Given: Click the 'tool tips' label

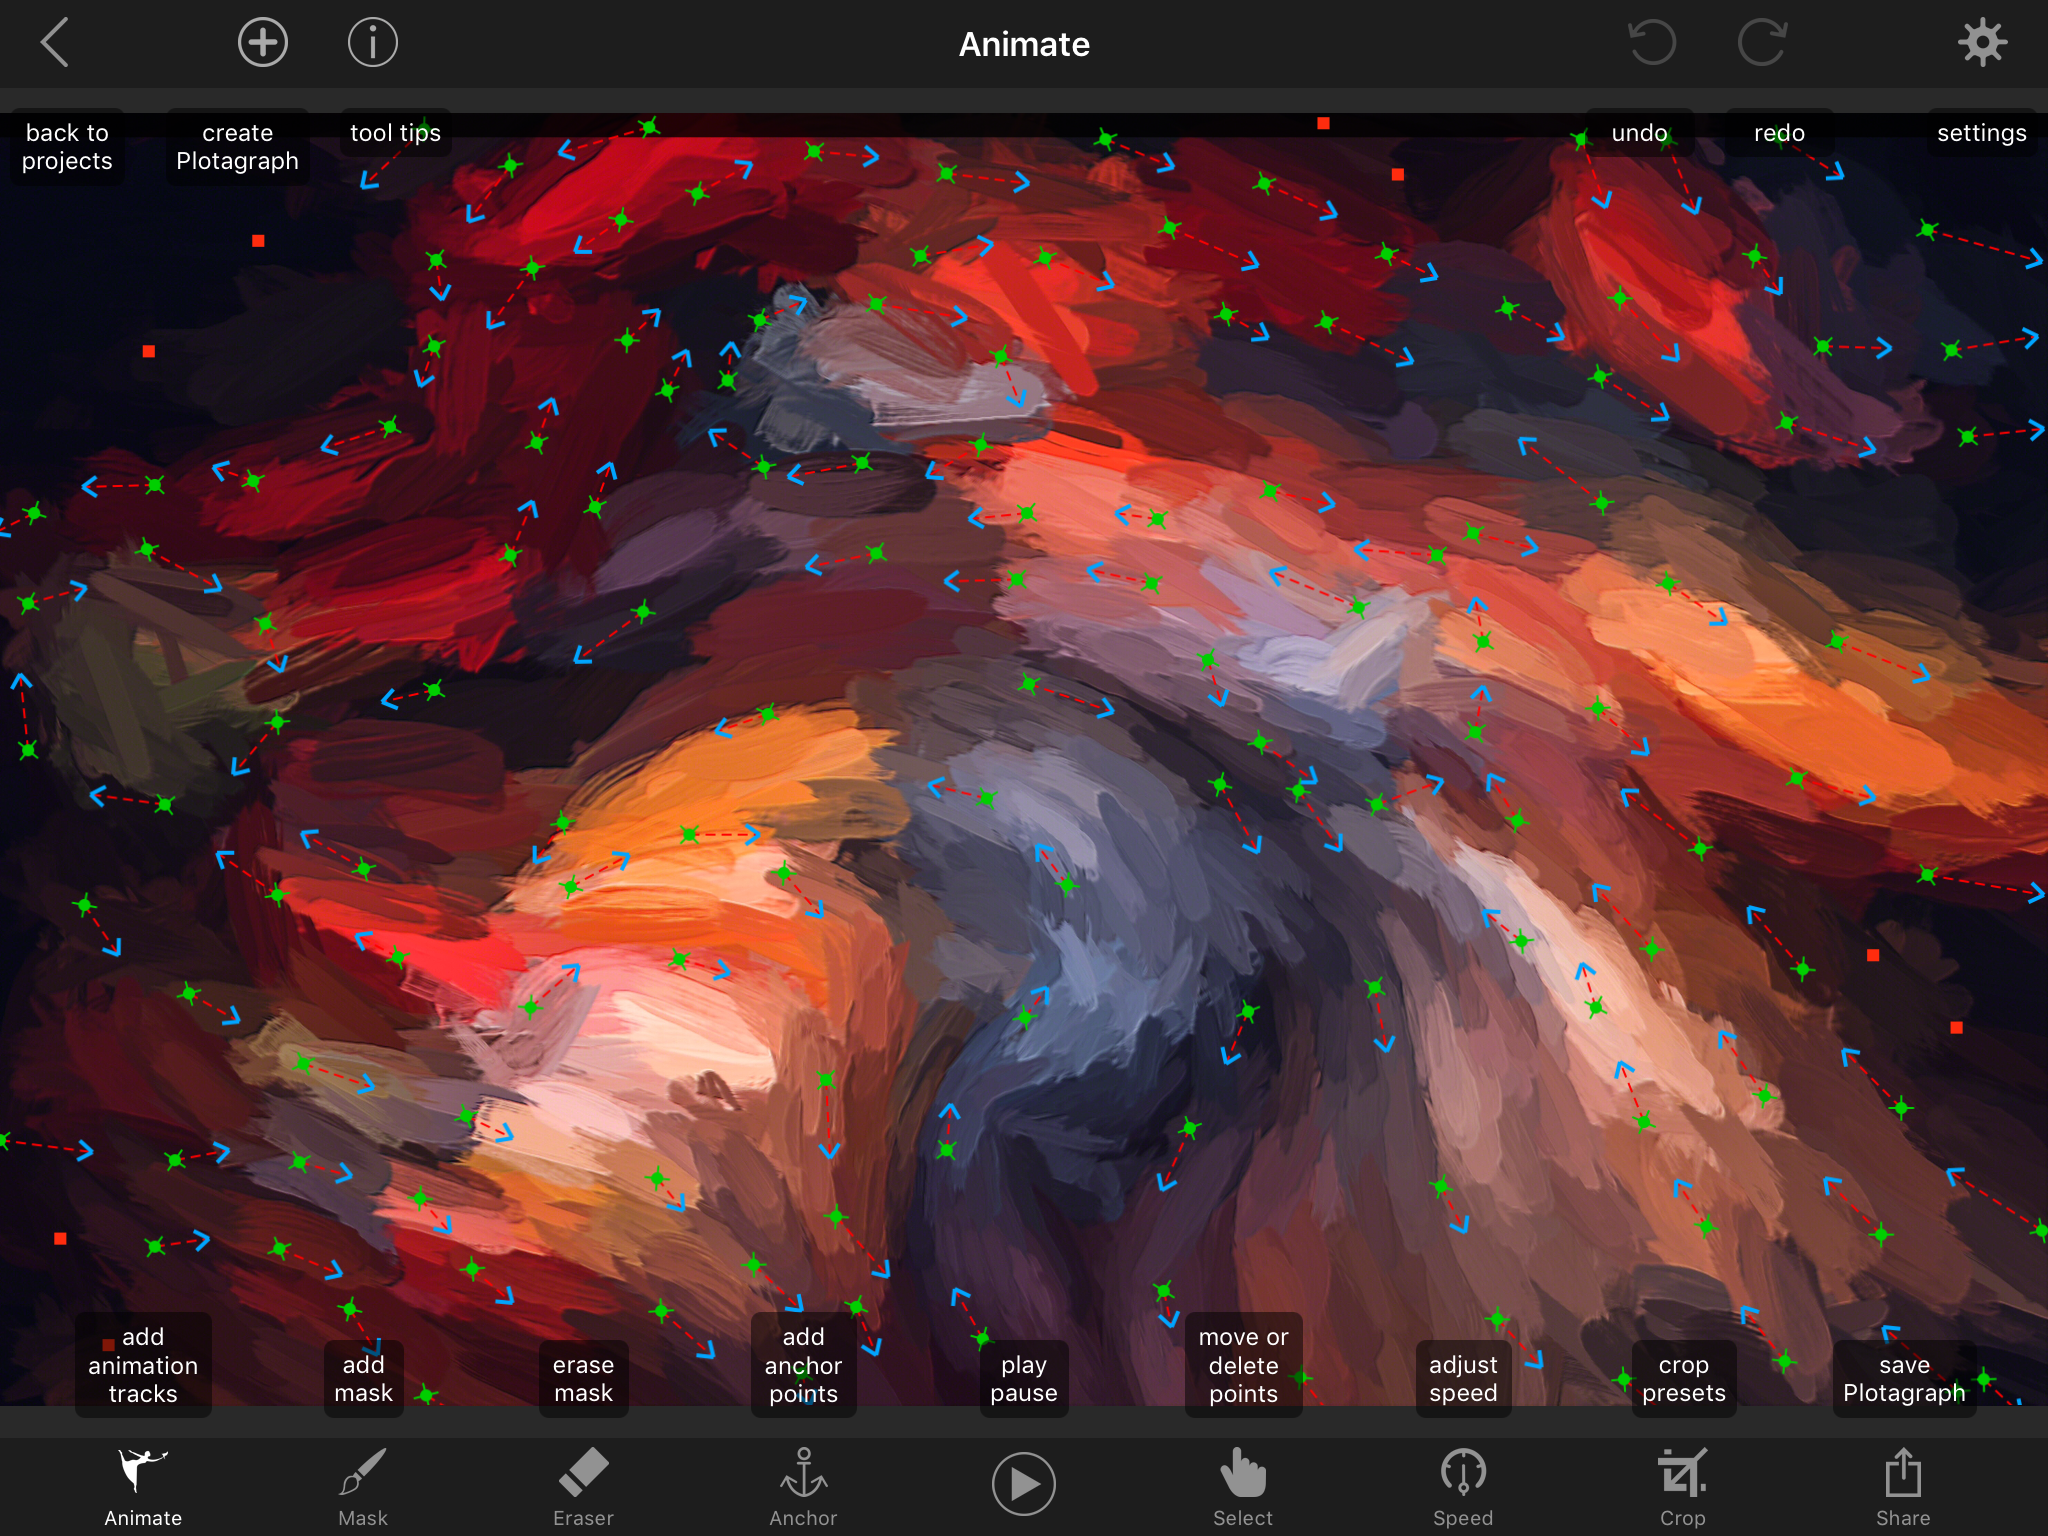Looking at the screenshot, I should click(395, 133).
